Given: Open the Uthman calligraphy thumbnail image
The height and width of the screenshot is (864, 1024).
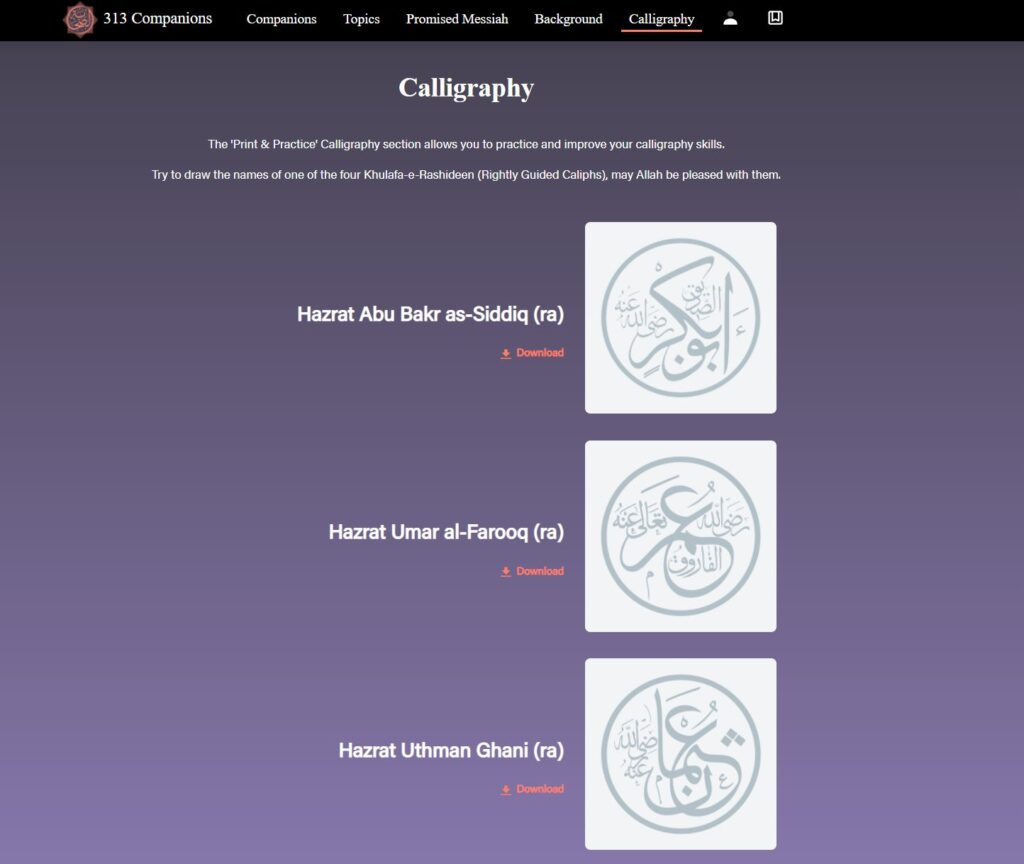Looking at the screenshot, I should [x=680, y=754].
